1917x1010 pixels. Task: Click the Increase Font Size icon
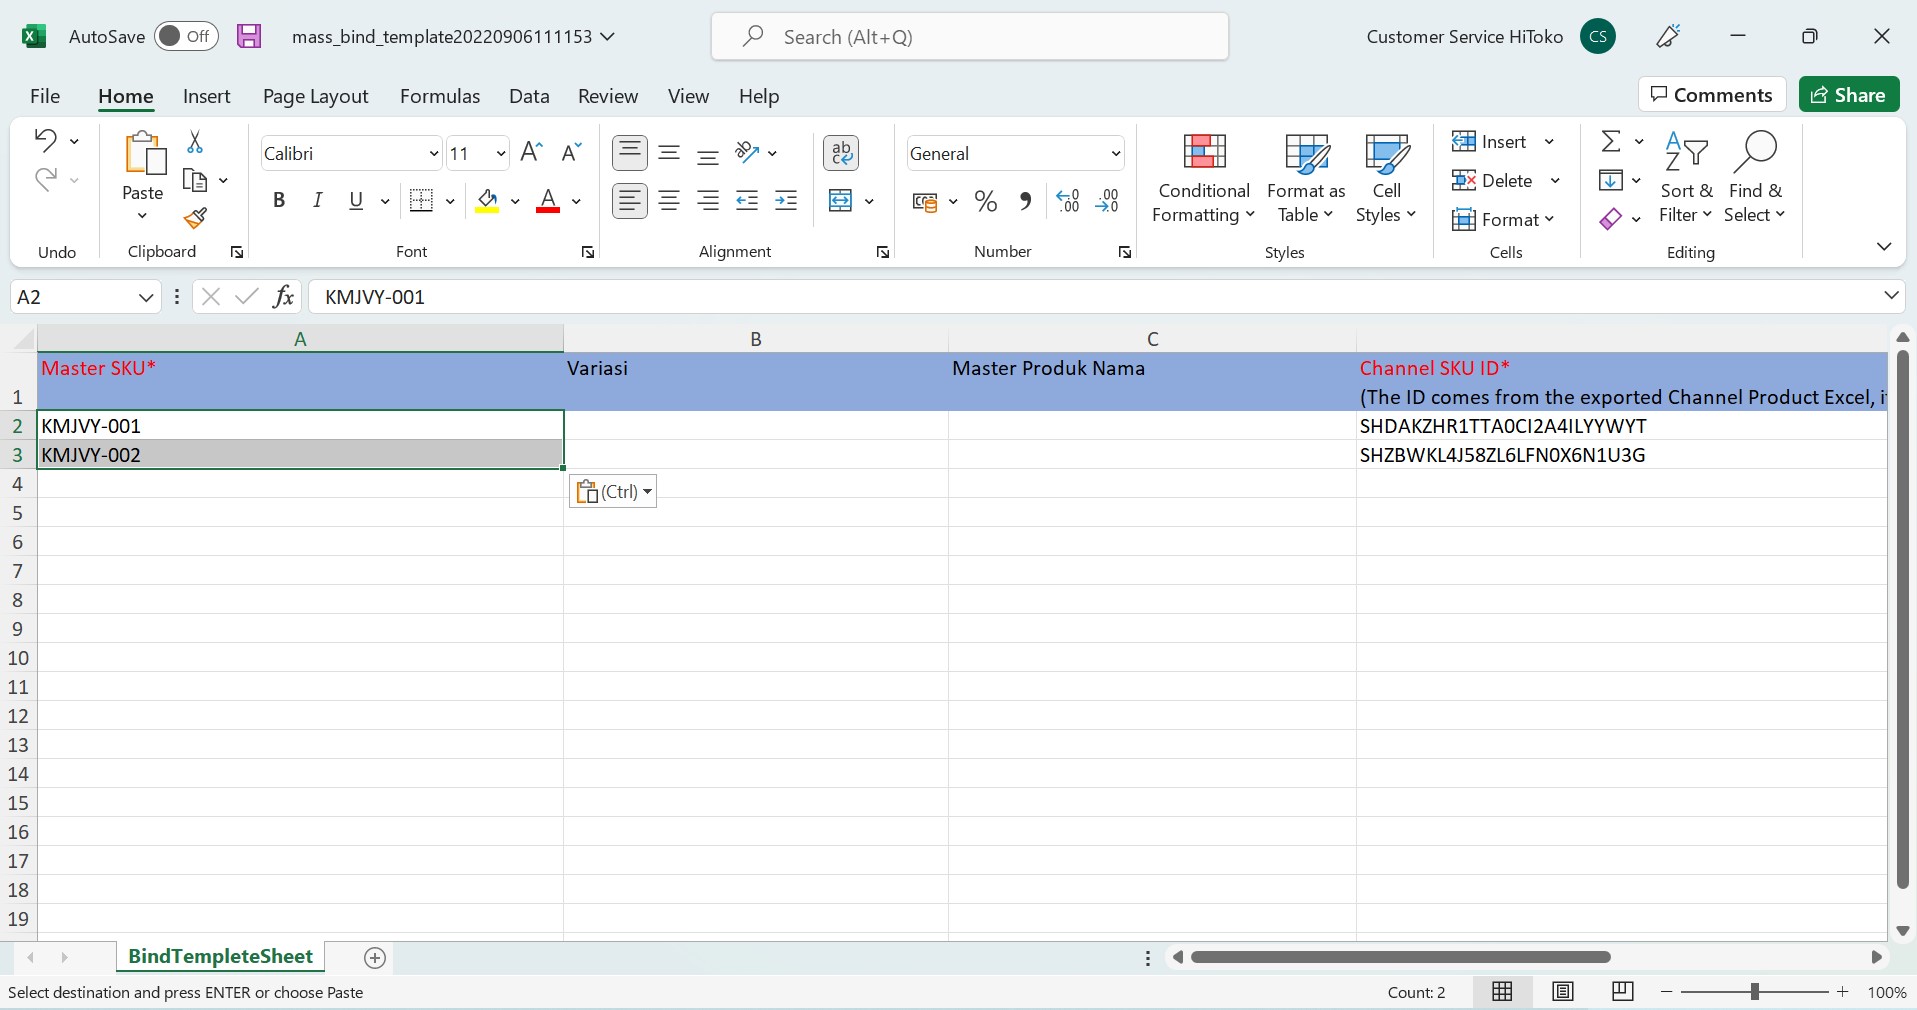532,153
